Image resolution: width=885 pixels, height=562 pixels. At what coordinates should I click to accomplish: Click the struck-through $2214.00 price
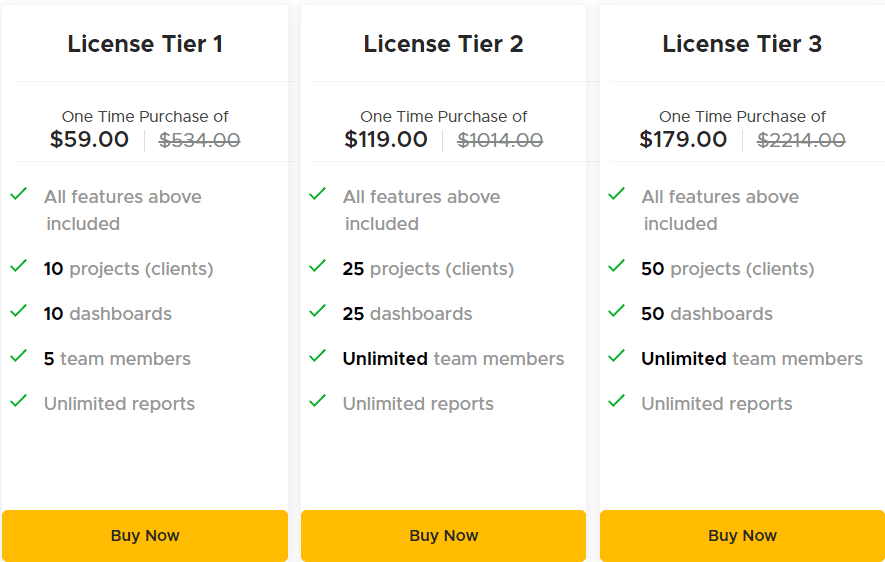[x=801, y=140]
